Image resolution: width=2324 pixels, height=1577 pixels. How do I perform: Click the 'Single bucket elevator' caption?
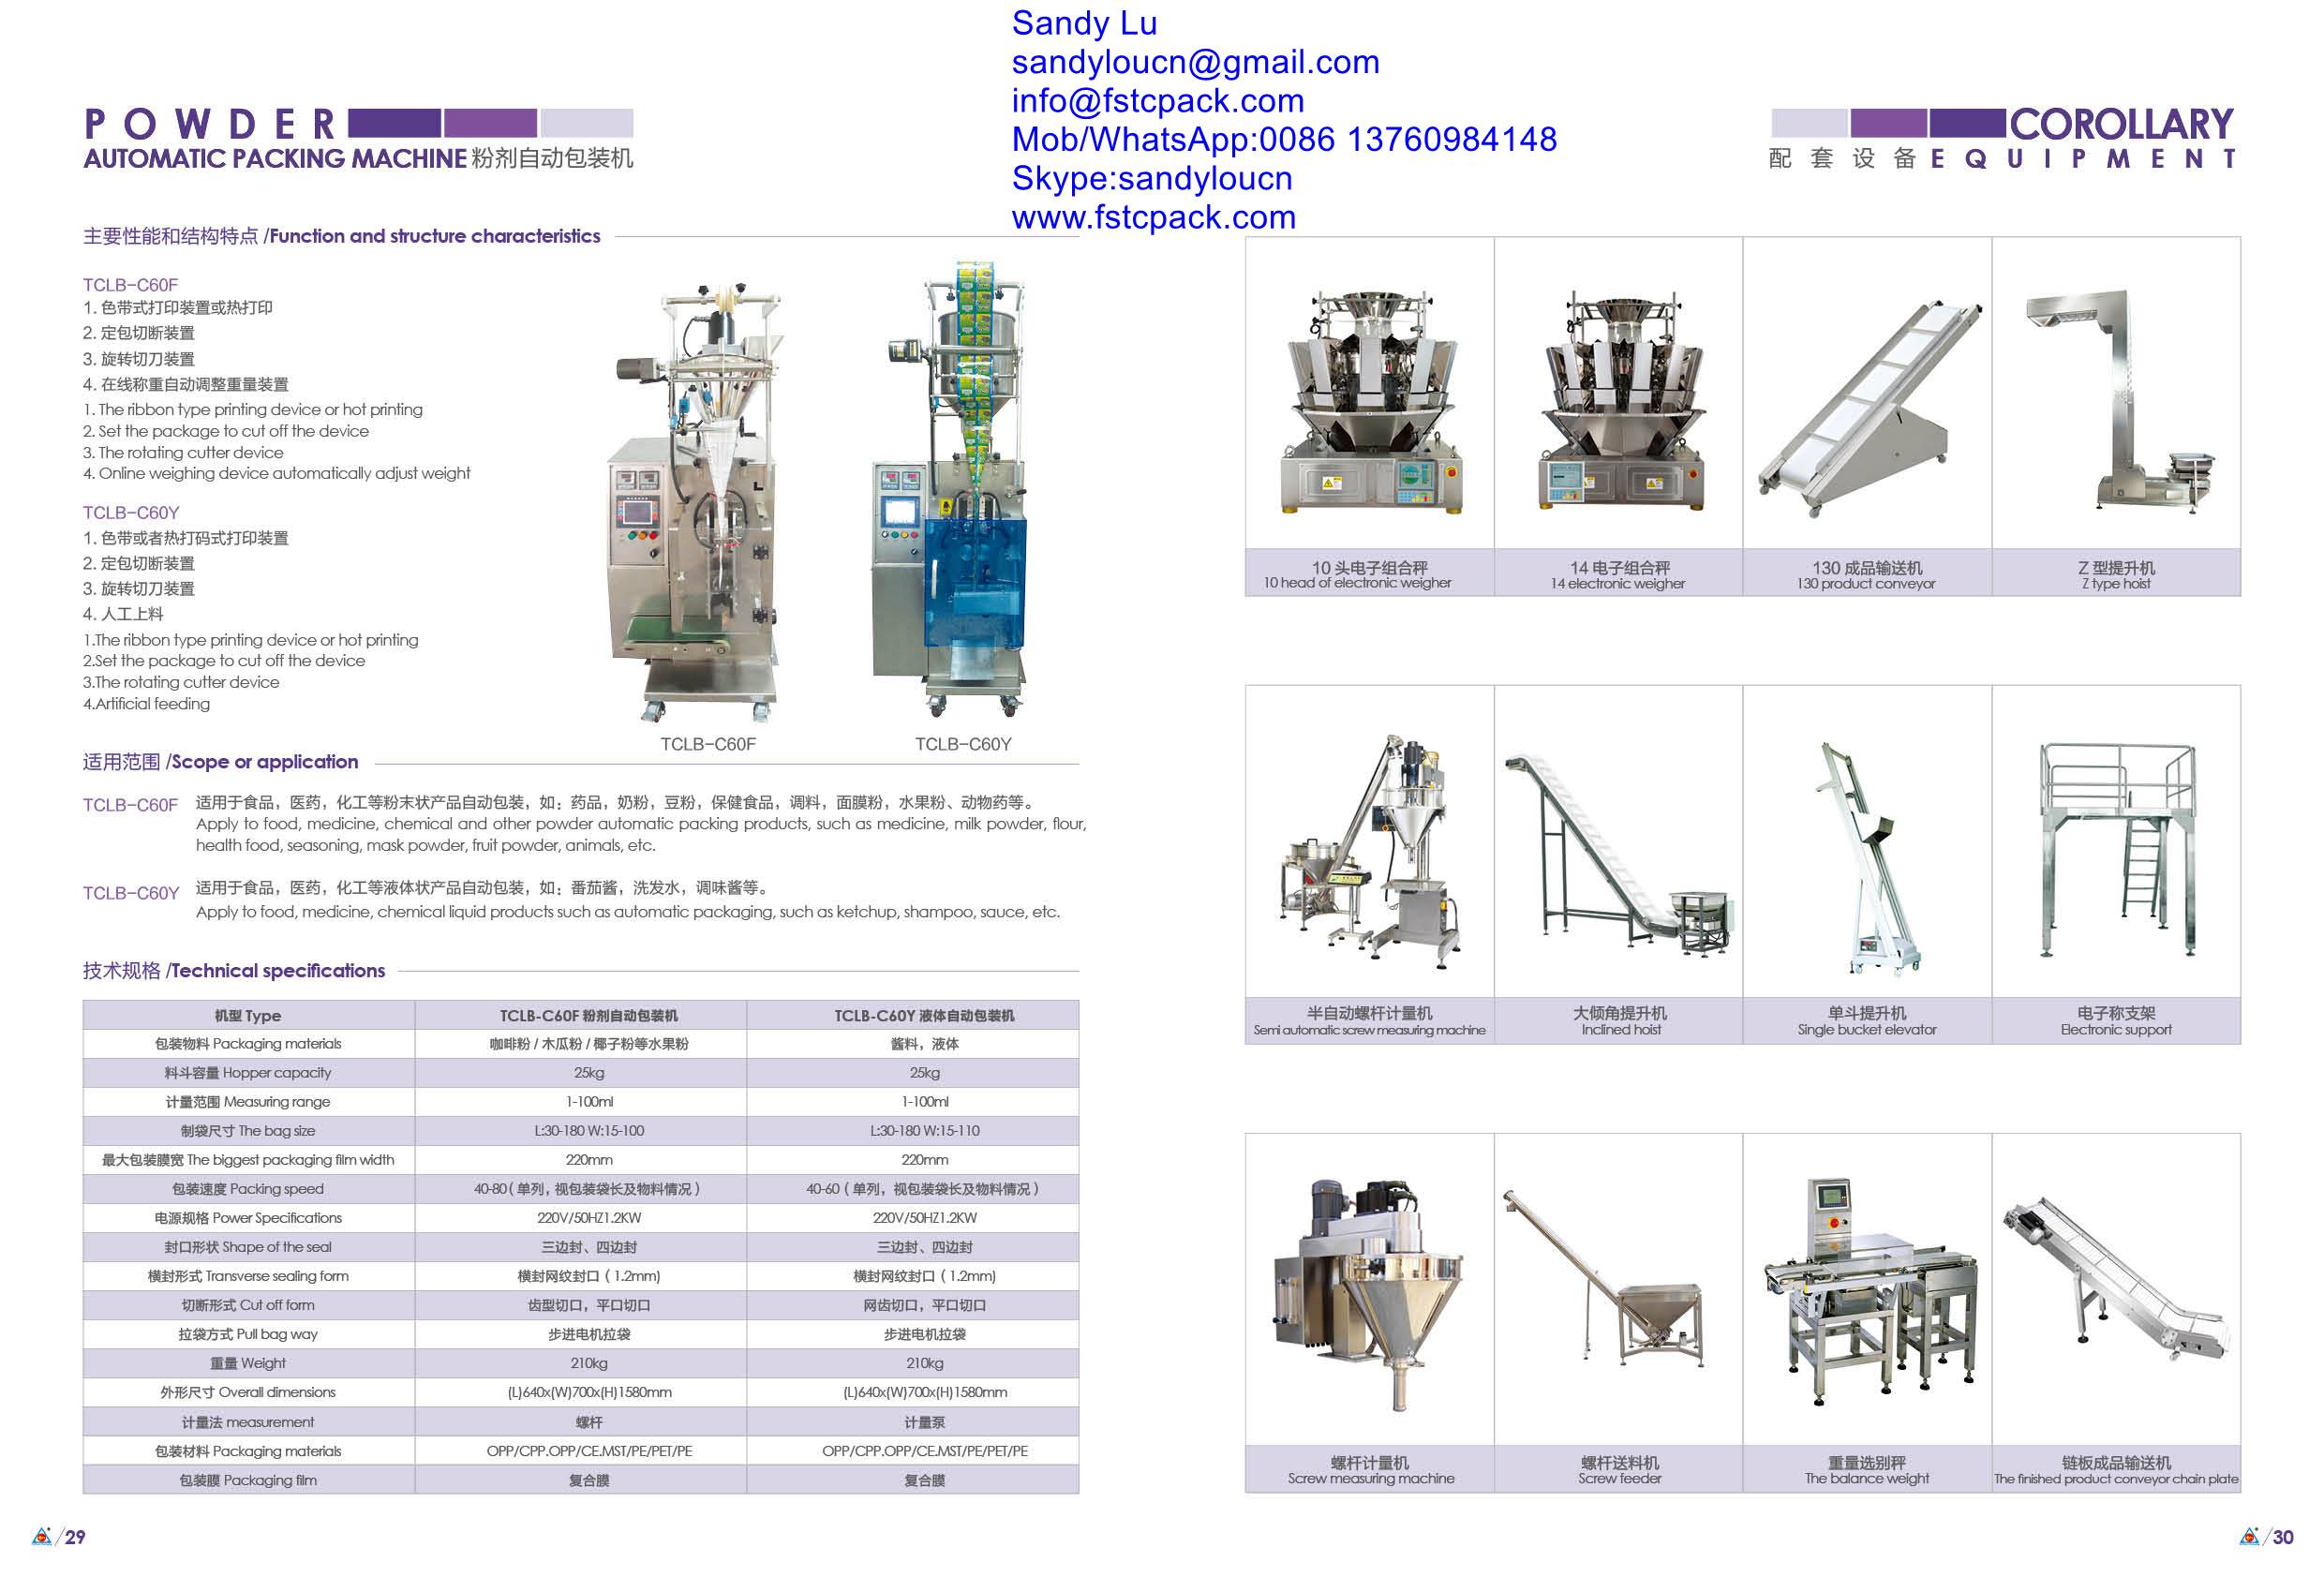point(1867,1030)
